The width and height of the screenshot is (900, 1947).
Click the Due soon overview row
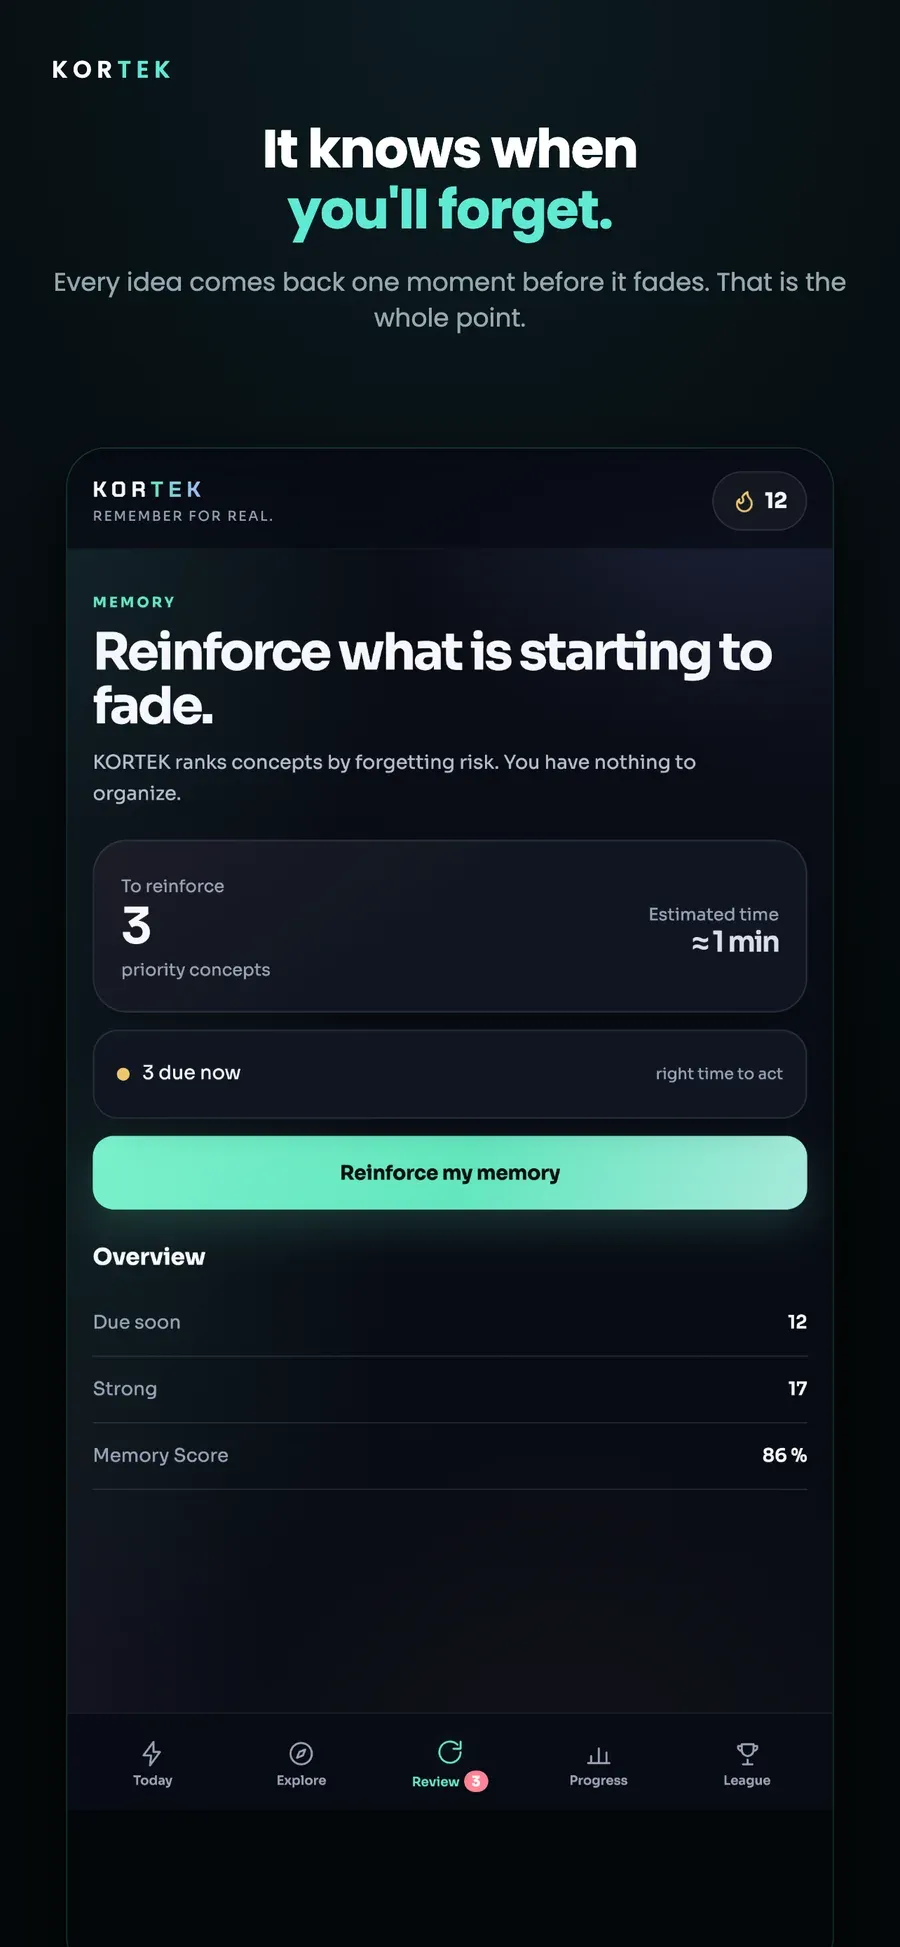(x=450, y=1322)
